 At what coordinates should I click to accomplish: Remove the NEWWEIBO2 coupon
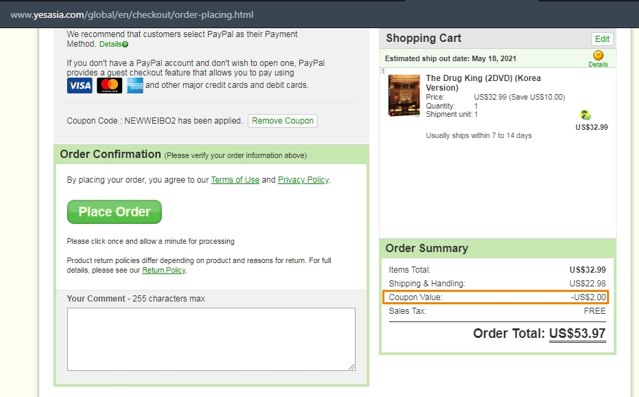[x=282, y=121]
